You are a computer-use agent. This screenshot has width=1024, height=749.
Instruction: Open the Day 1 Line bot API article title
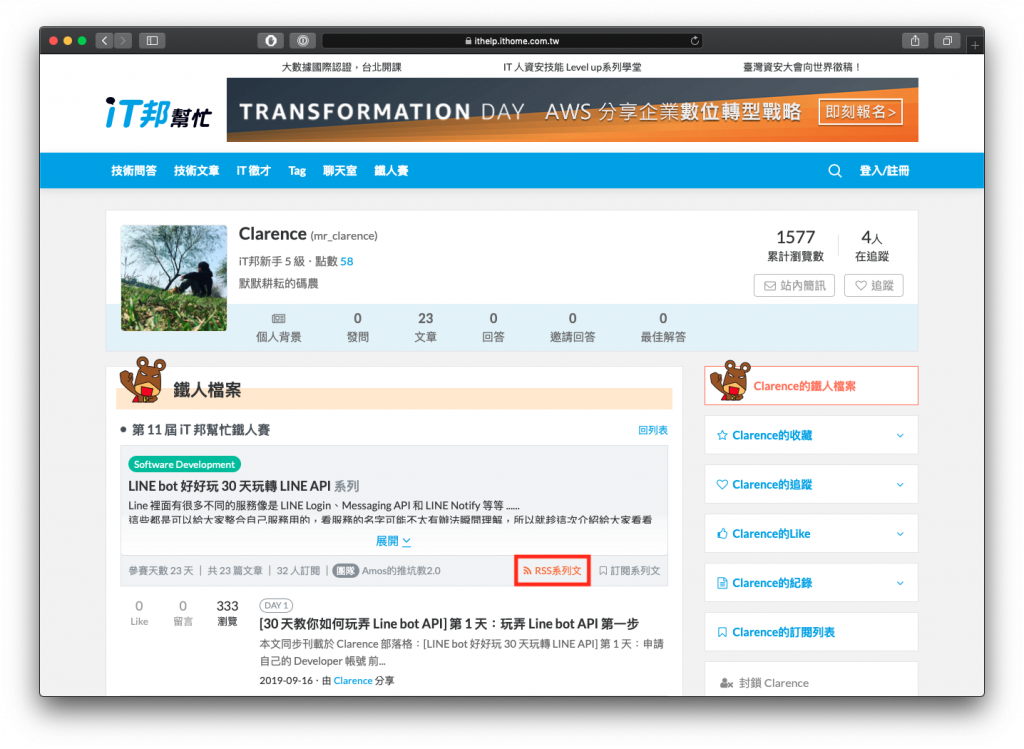click(449, 624)
